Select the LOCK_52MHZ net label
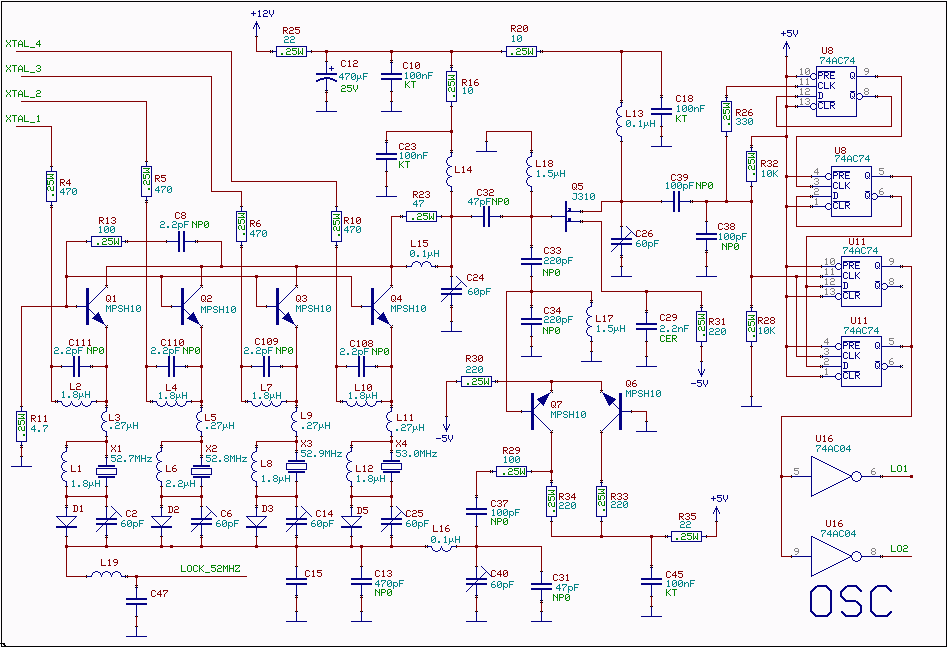 (210, 568)
